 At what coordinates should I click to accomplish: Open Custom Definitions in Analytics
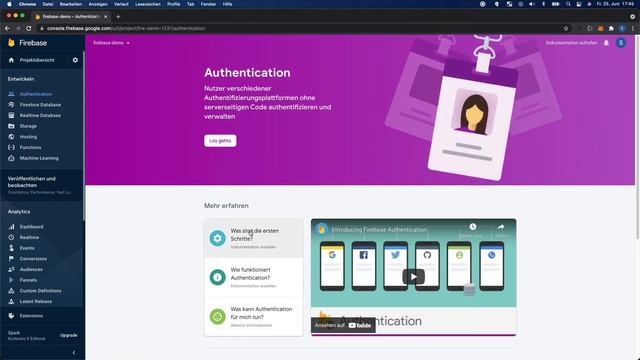click(x=40, y=291)
